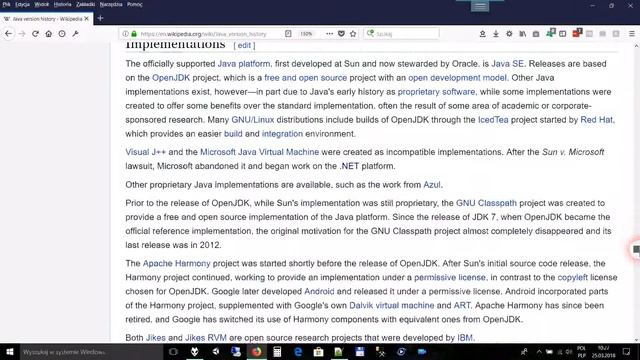Open the Java SE link
Image resolution: width=640 pixels, height=360 pixels.
click(507, 64)
